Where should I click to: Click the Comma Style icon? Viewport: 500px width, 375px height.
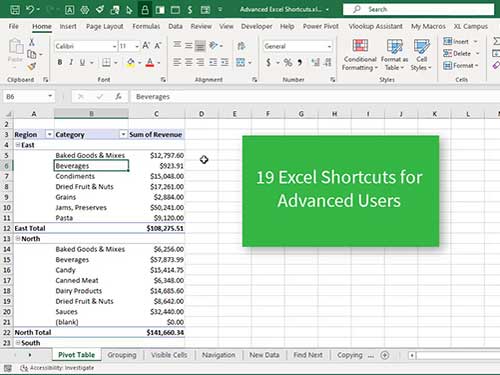[300, 62]
